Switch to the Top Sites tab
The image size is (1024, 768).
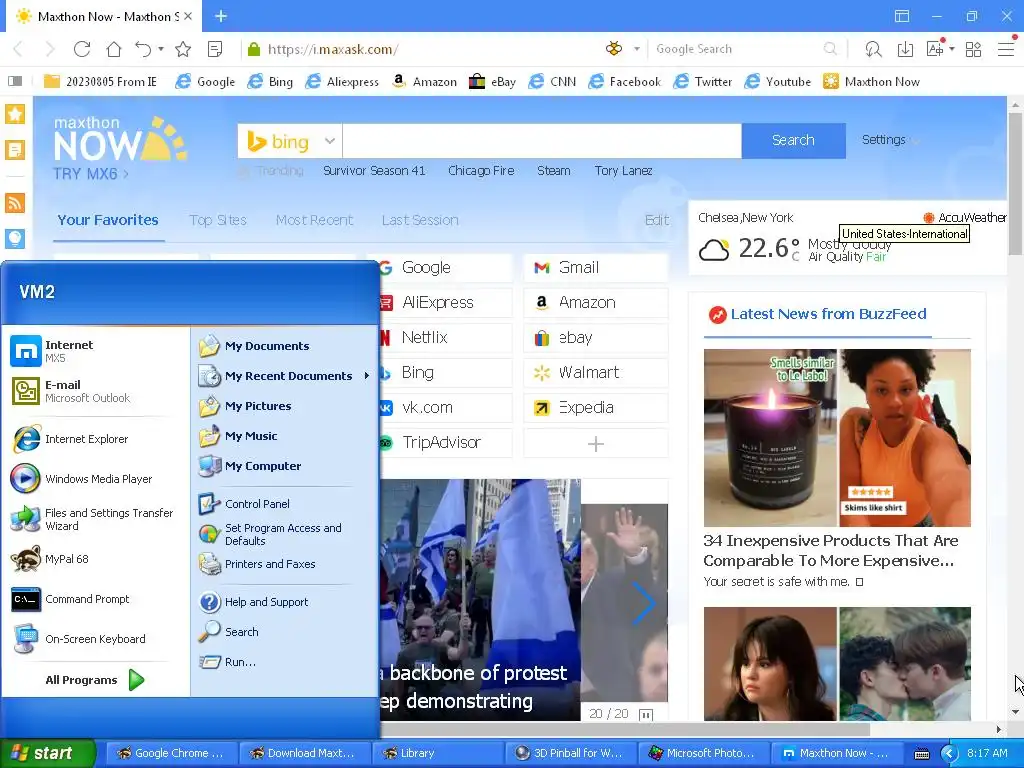point(218,220)
